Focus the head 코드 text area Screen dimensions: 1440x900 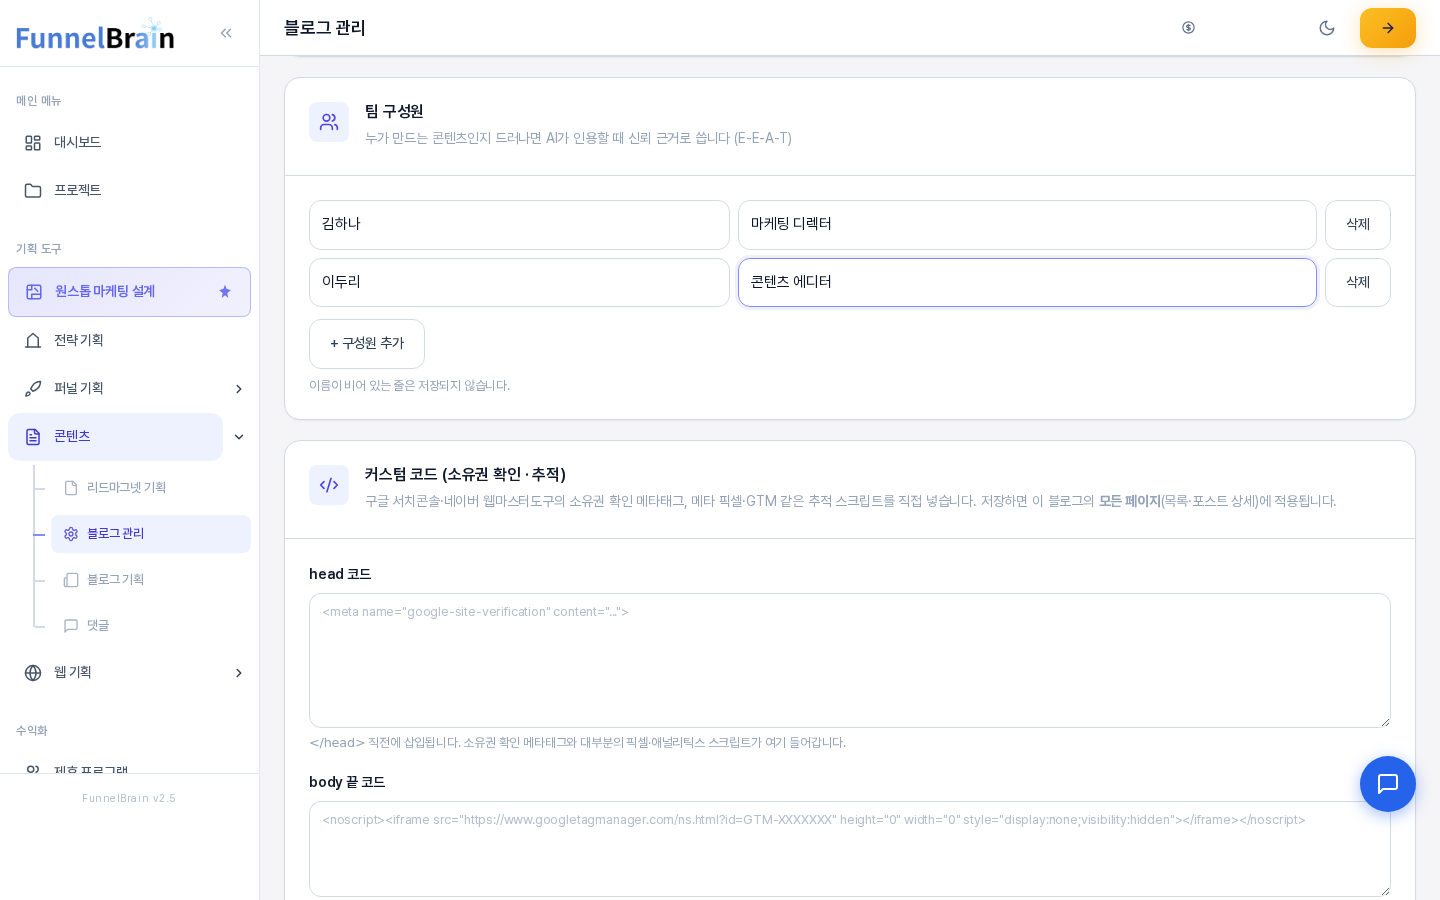tap(850, 661)
